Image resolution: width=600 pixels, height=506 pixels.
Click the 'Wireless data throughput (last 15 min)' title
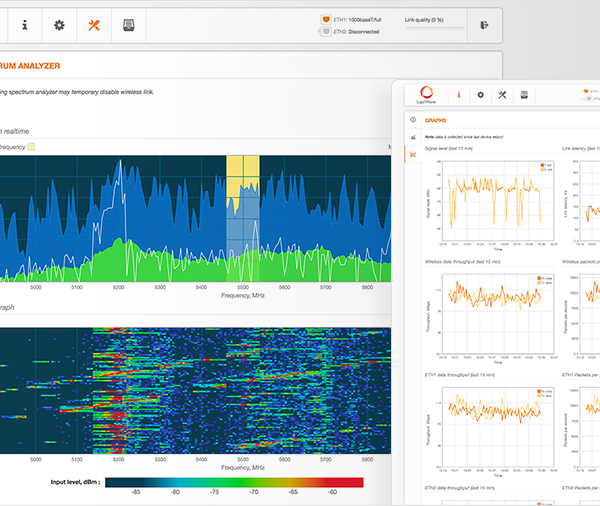coord(463,262)
